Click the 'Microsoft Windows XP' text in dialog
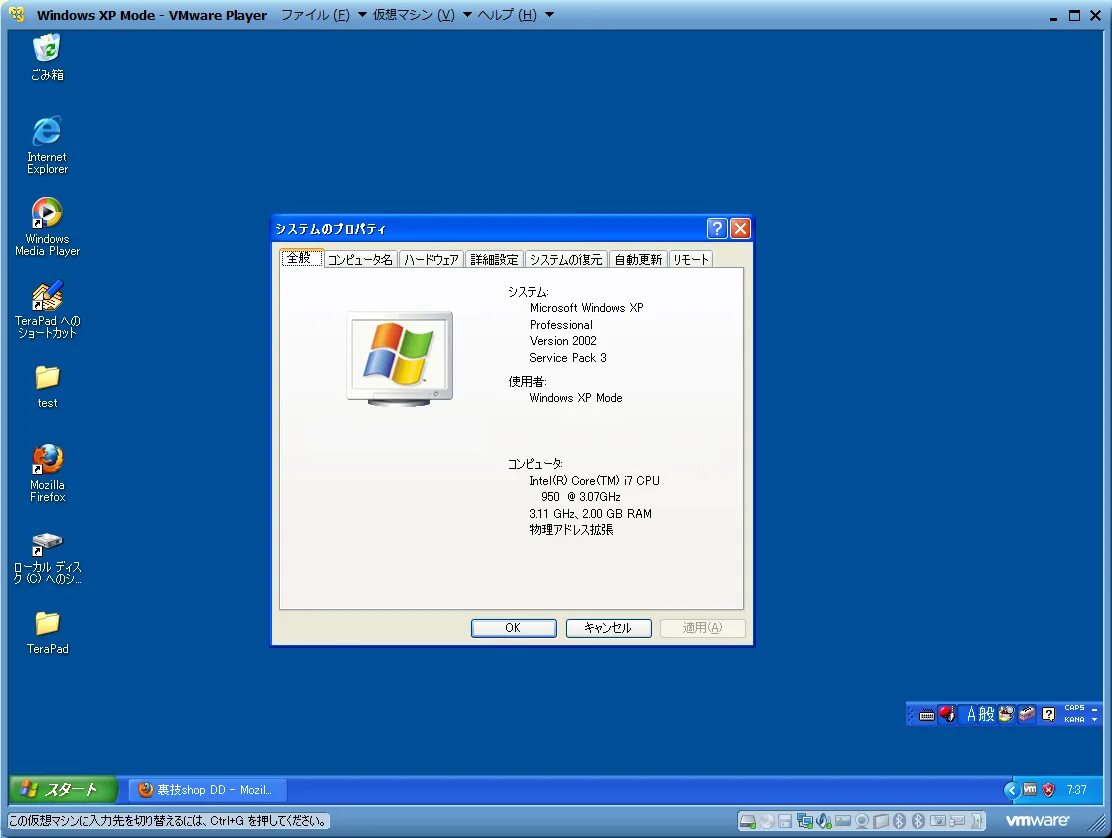The image size is (1112, 838). coord(586,308)
